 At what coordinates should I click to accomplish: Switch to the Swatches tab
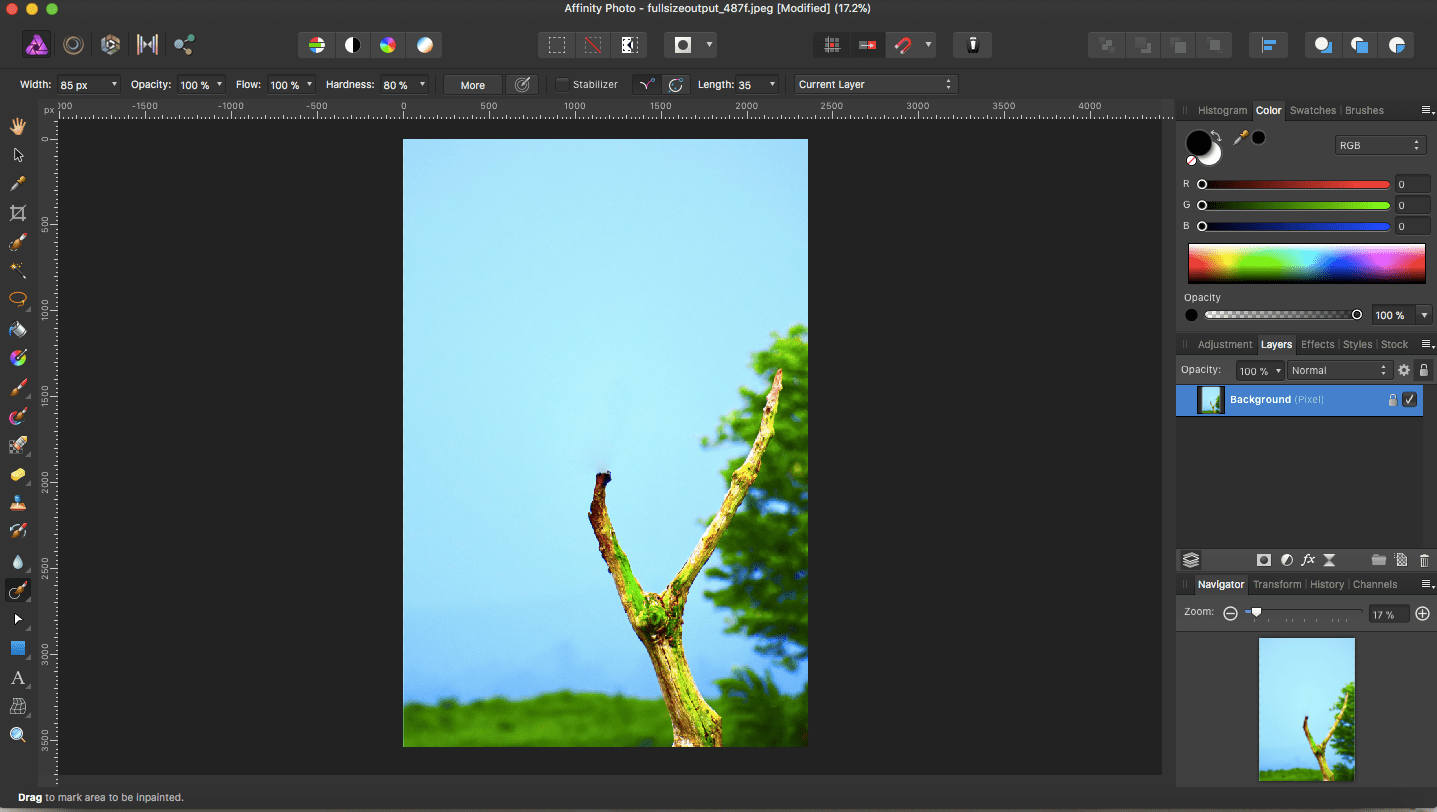[1312, 110]
